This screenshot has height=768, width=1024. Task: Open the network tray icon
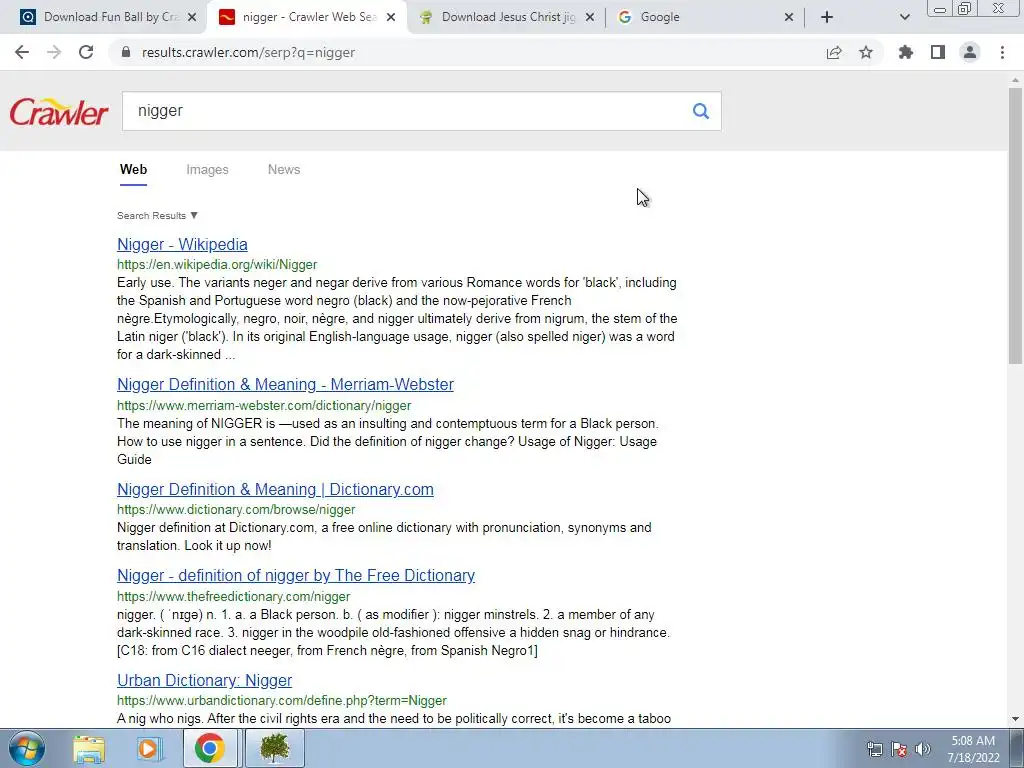[x=874, y=749]
